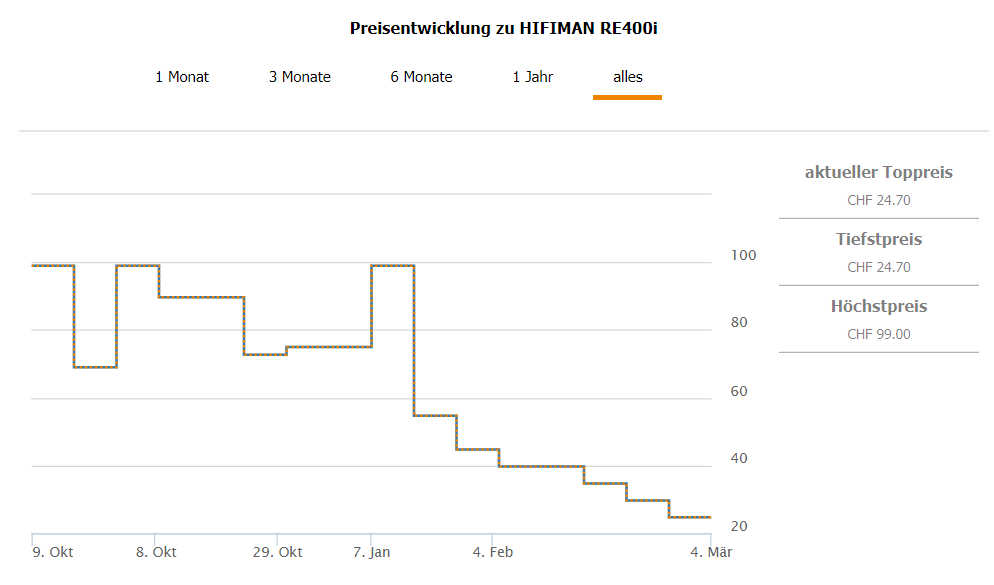Open the 6 Monate tab
The width and height of the screenshot is (994, 585).
tap(421, 77)
